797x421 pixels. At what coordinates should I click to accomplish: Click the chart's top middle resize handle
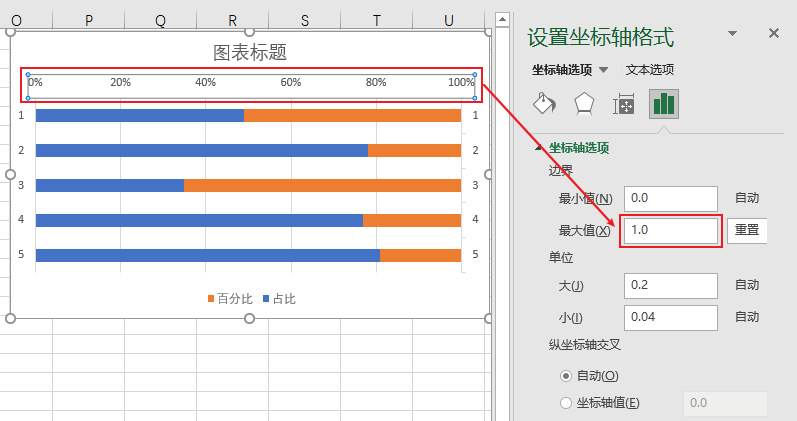pyautogui.click(x=249, y=32)
